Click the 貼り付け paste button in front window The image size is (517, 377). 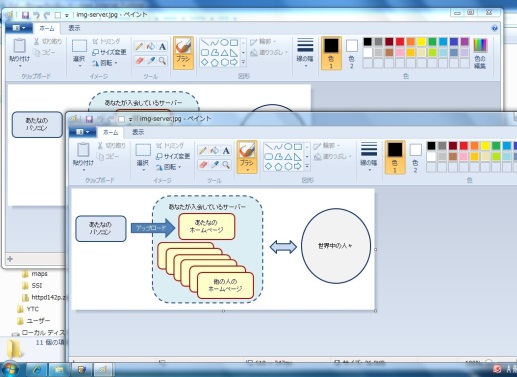click(x=83, y=156)
